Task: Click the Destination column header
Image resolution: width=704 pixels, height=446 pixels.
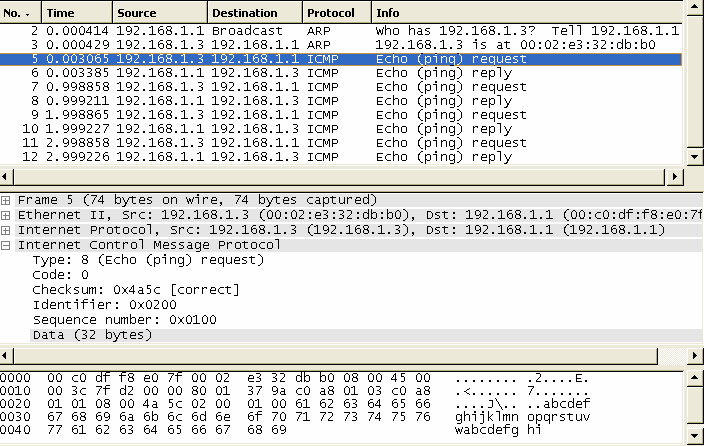Action: pyautogui.click(x=255, y=13)
